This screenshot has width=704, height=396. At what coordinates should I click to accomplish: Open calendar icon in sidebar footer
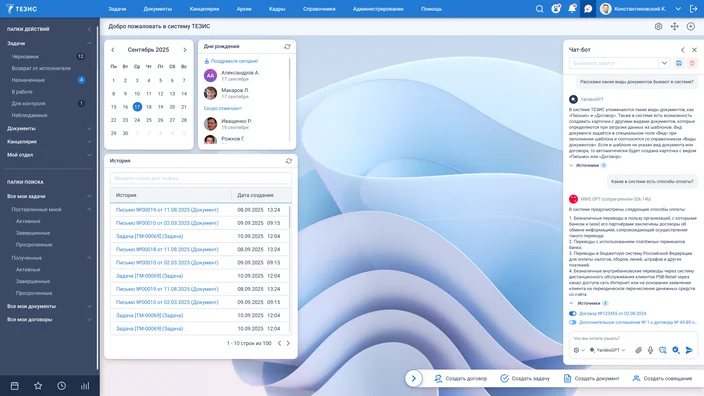(14, 386)
